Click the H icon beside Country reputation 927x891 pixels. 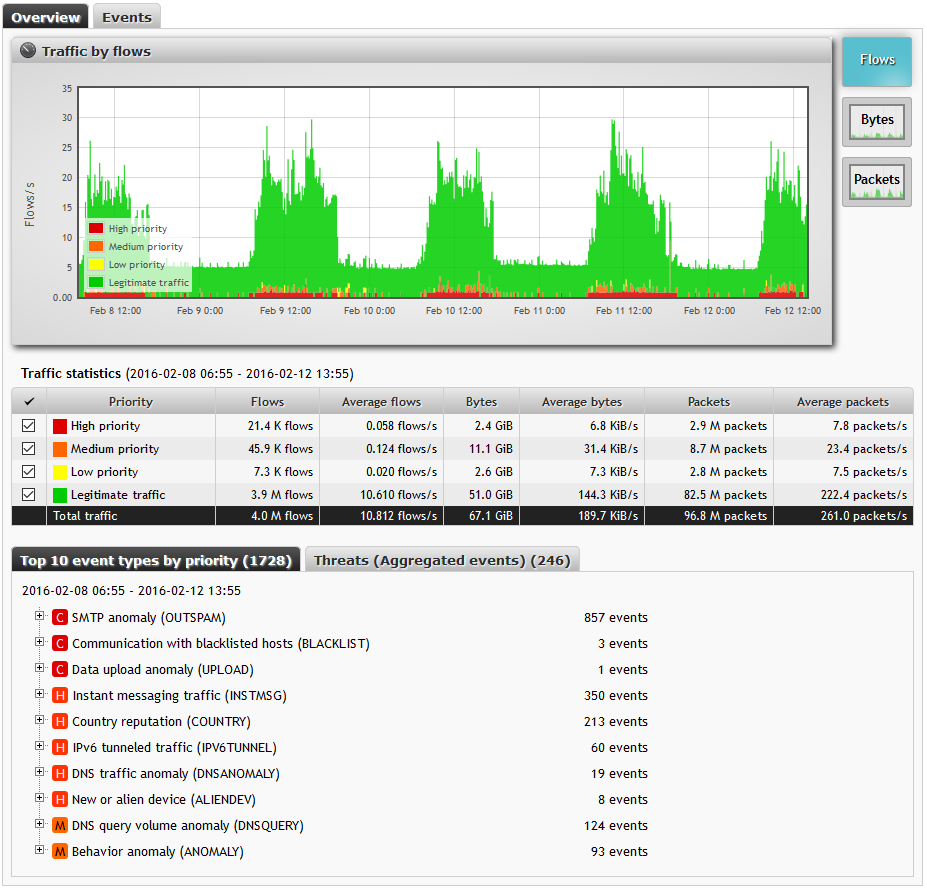(59, 721)
